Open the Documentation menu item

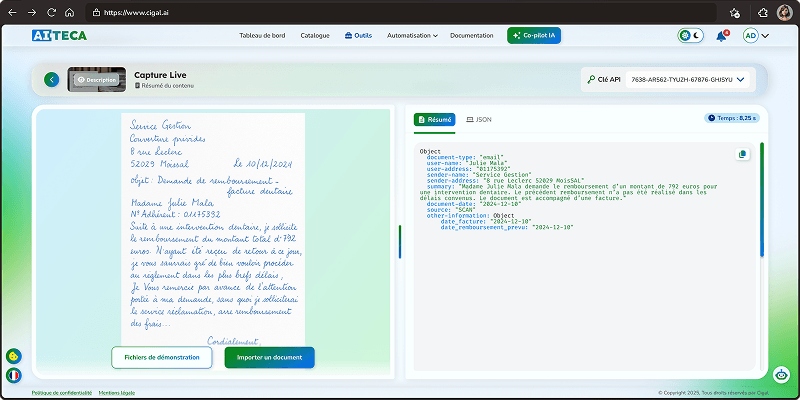(x=471, y=36)
